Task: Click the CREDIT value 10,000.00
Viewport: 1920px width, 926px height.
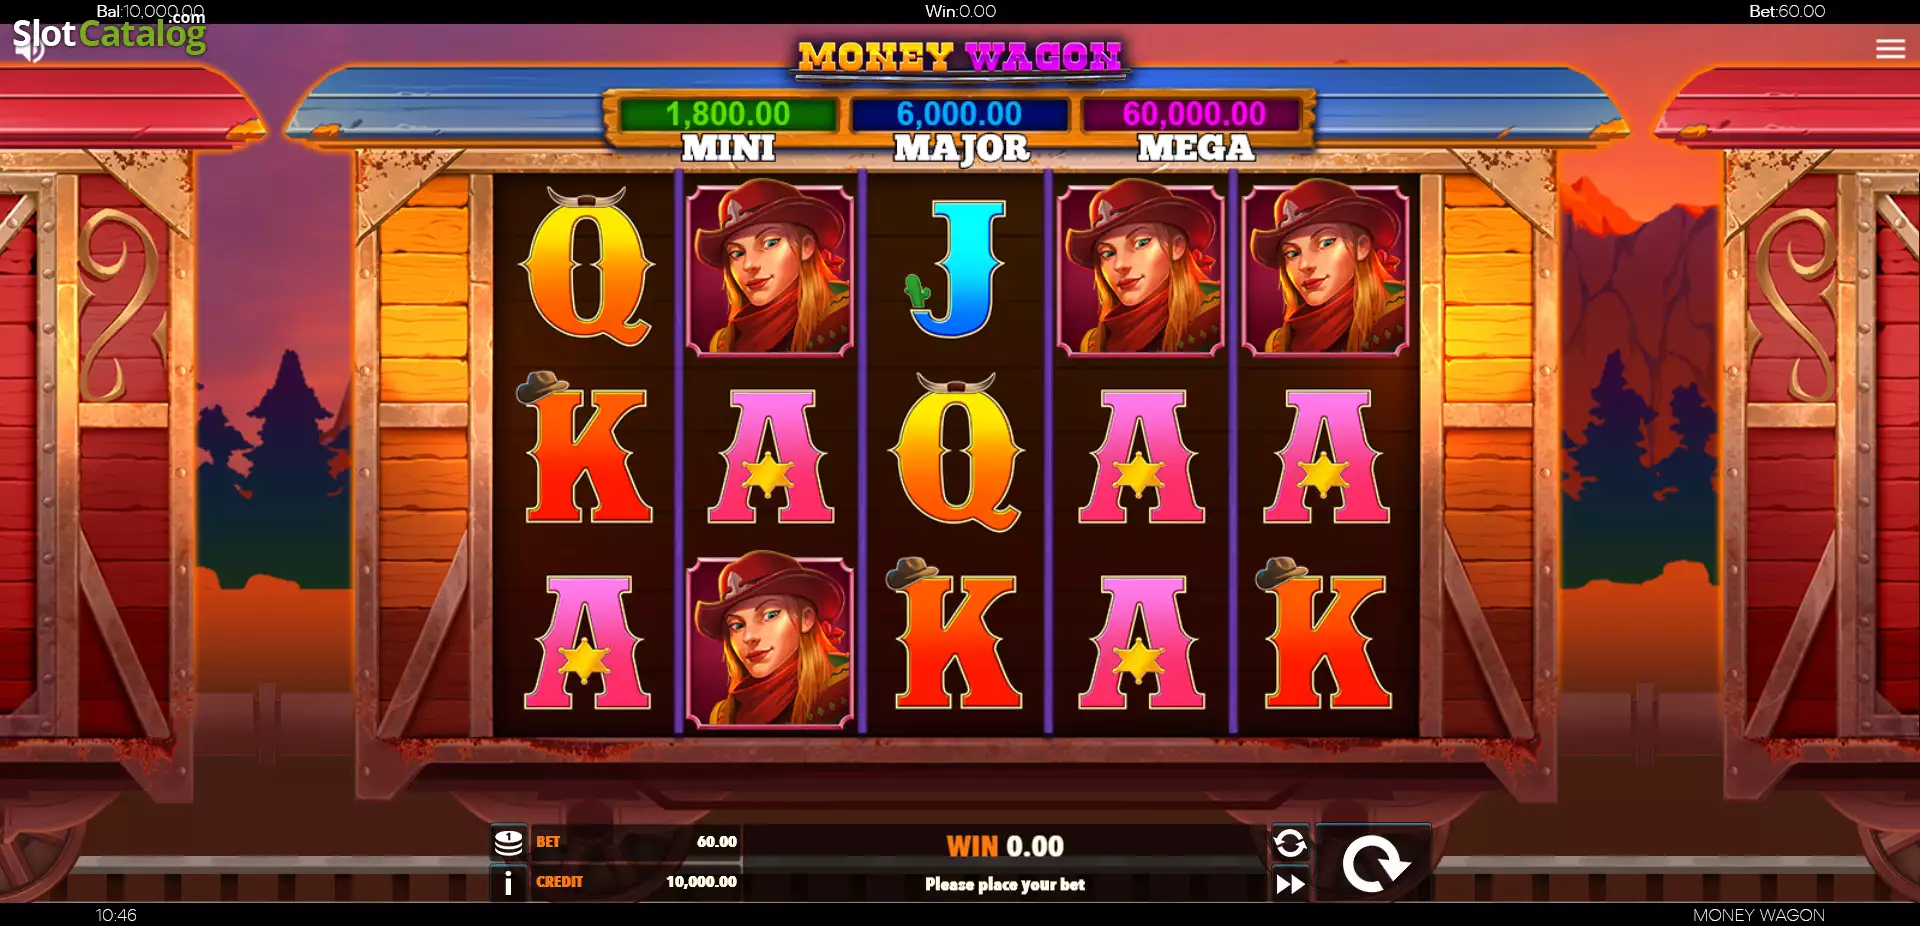Action: (x=701, y=882)
